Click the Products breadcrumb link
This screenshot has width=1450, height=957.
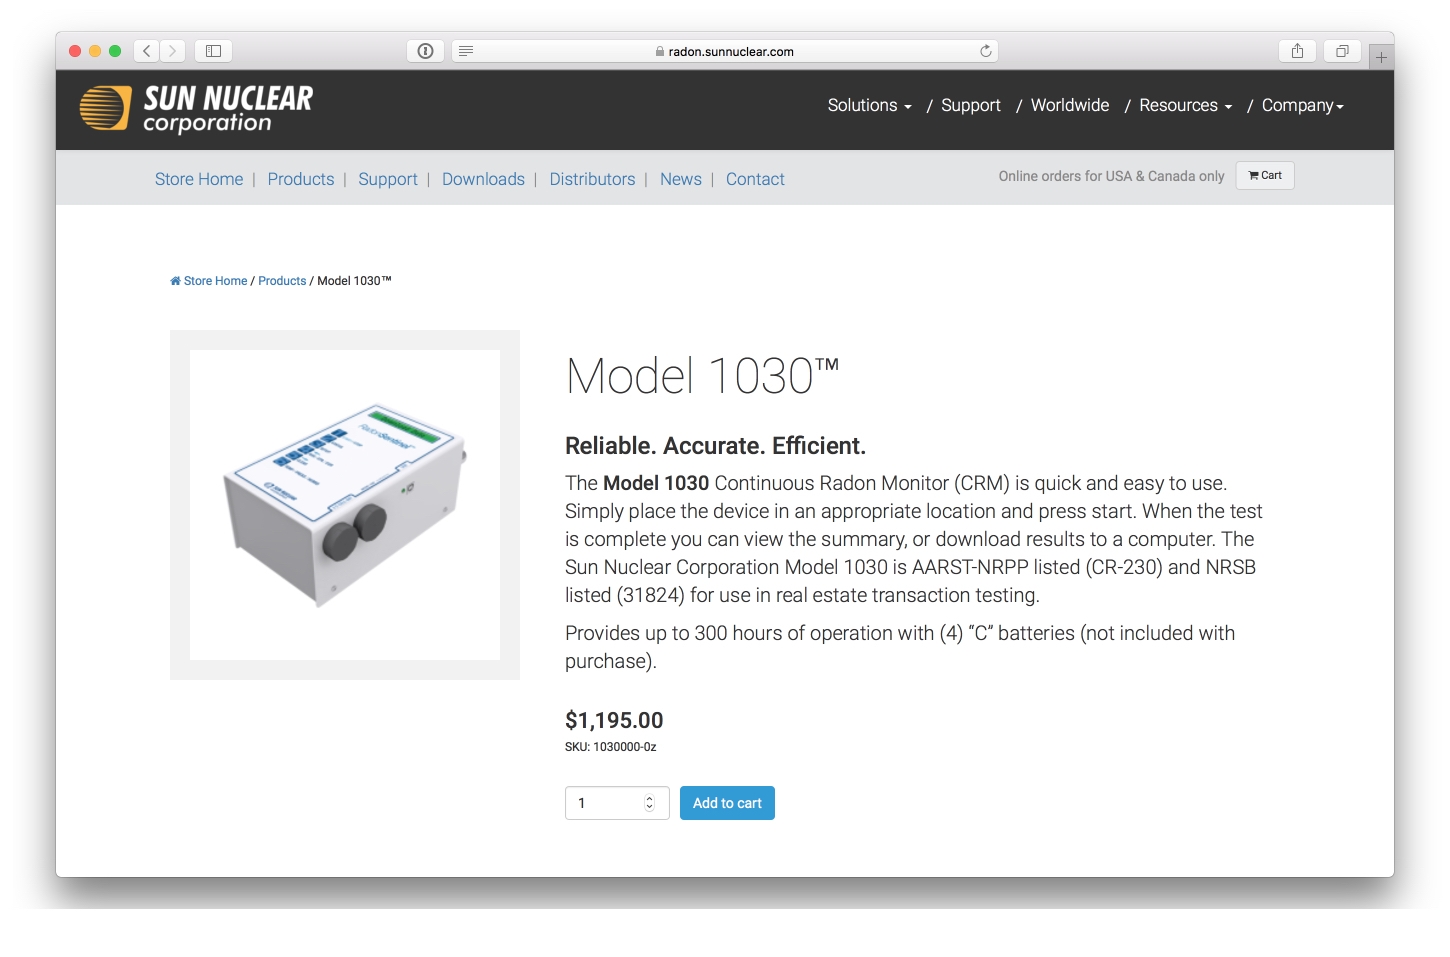(282, 281)
